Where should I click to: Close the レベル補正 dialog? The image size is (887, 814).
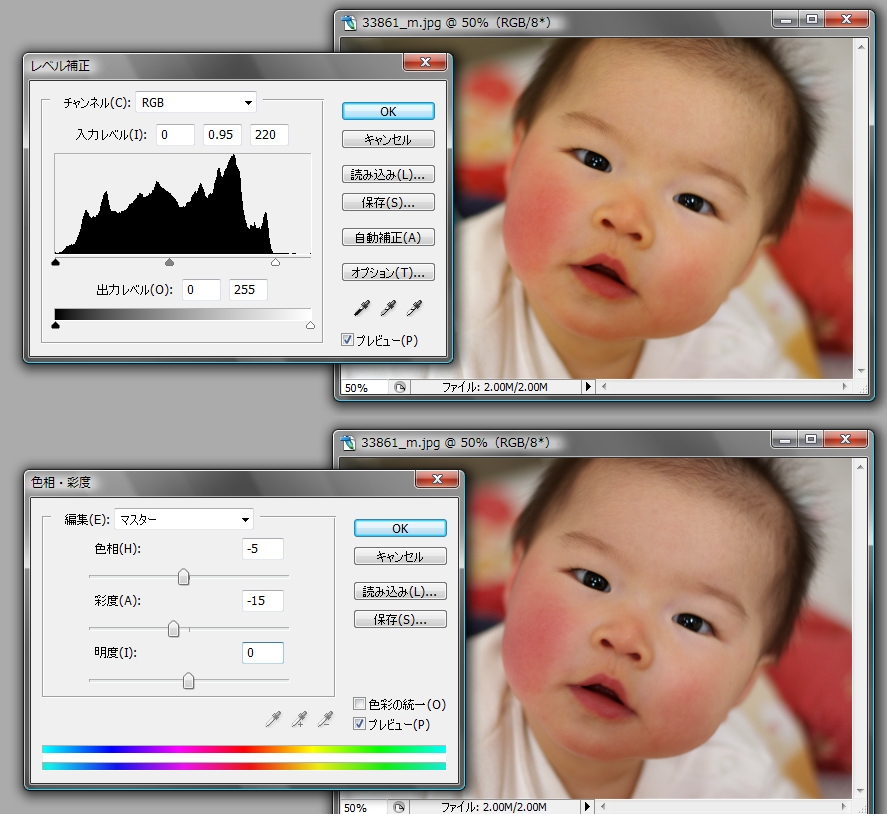425,62
